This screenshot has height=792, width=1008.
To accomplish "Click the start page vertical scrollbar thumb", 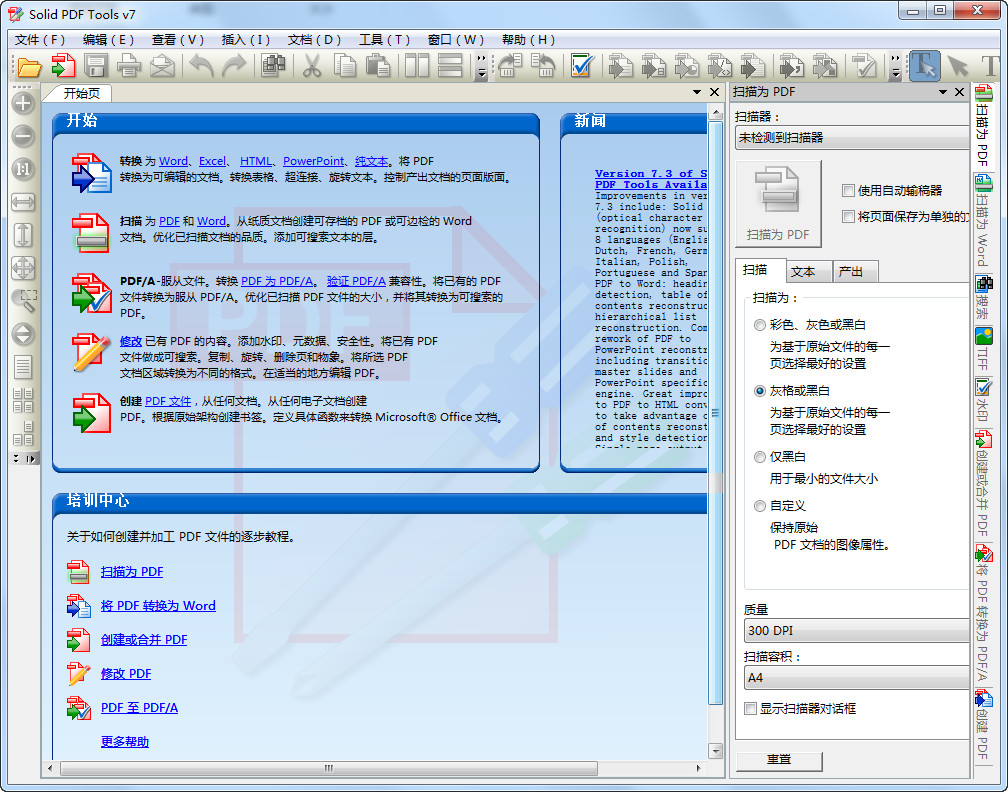I will click(715, 412).
